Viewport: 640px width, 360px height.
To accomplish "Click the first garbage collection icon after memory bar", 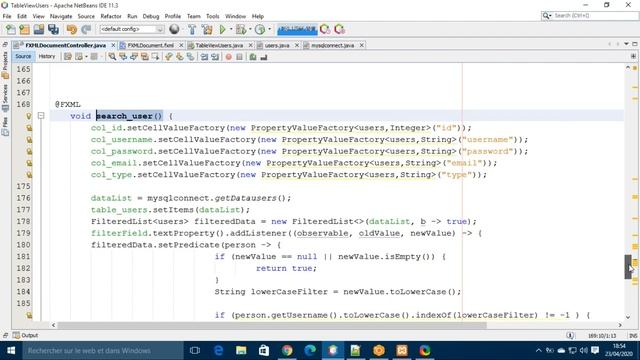I will point(325,29).
